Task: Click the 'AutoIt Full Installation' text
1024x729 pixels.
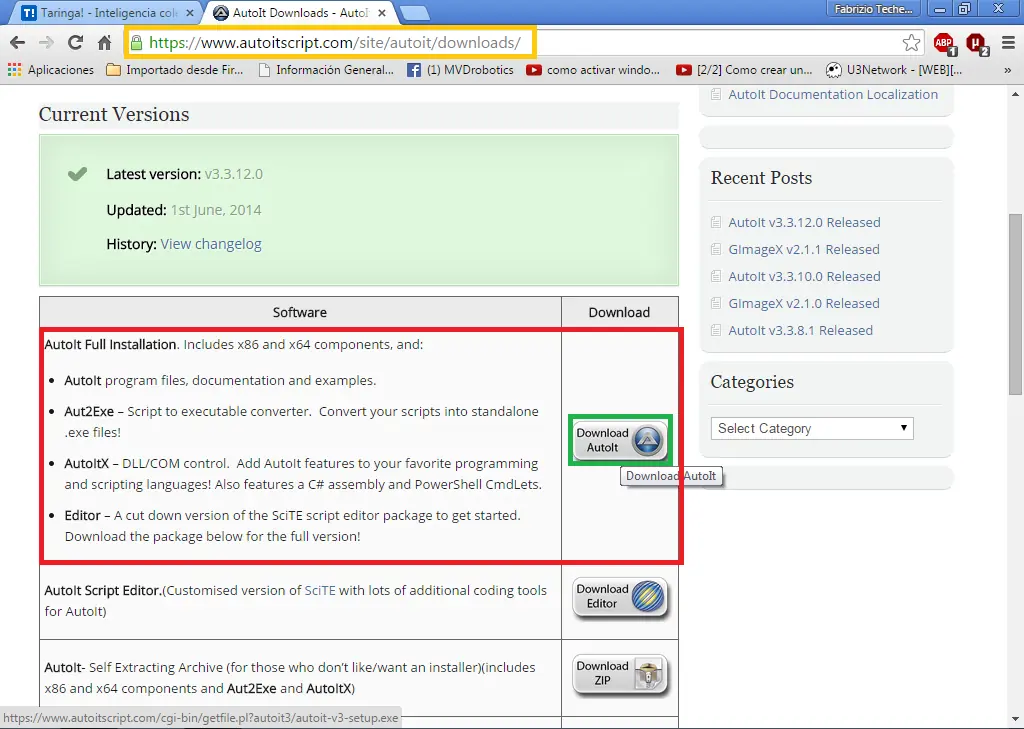Action: pos(110,344)
